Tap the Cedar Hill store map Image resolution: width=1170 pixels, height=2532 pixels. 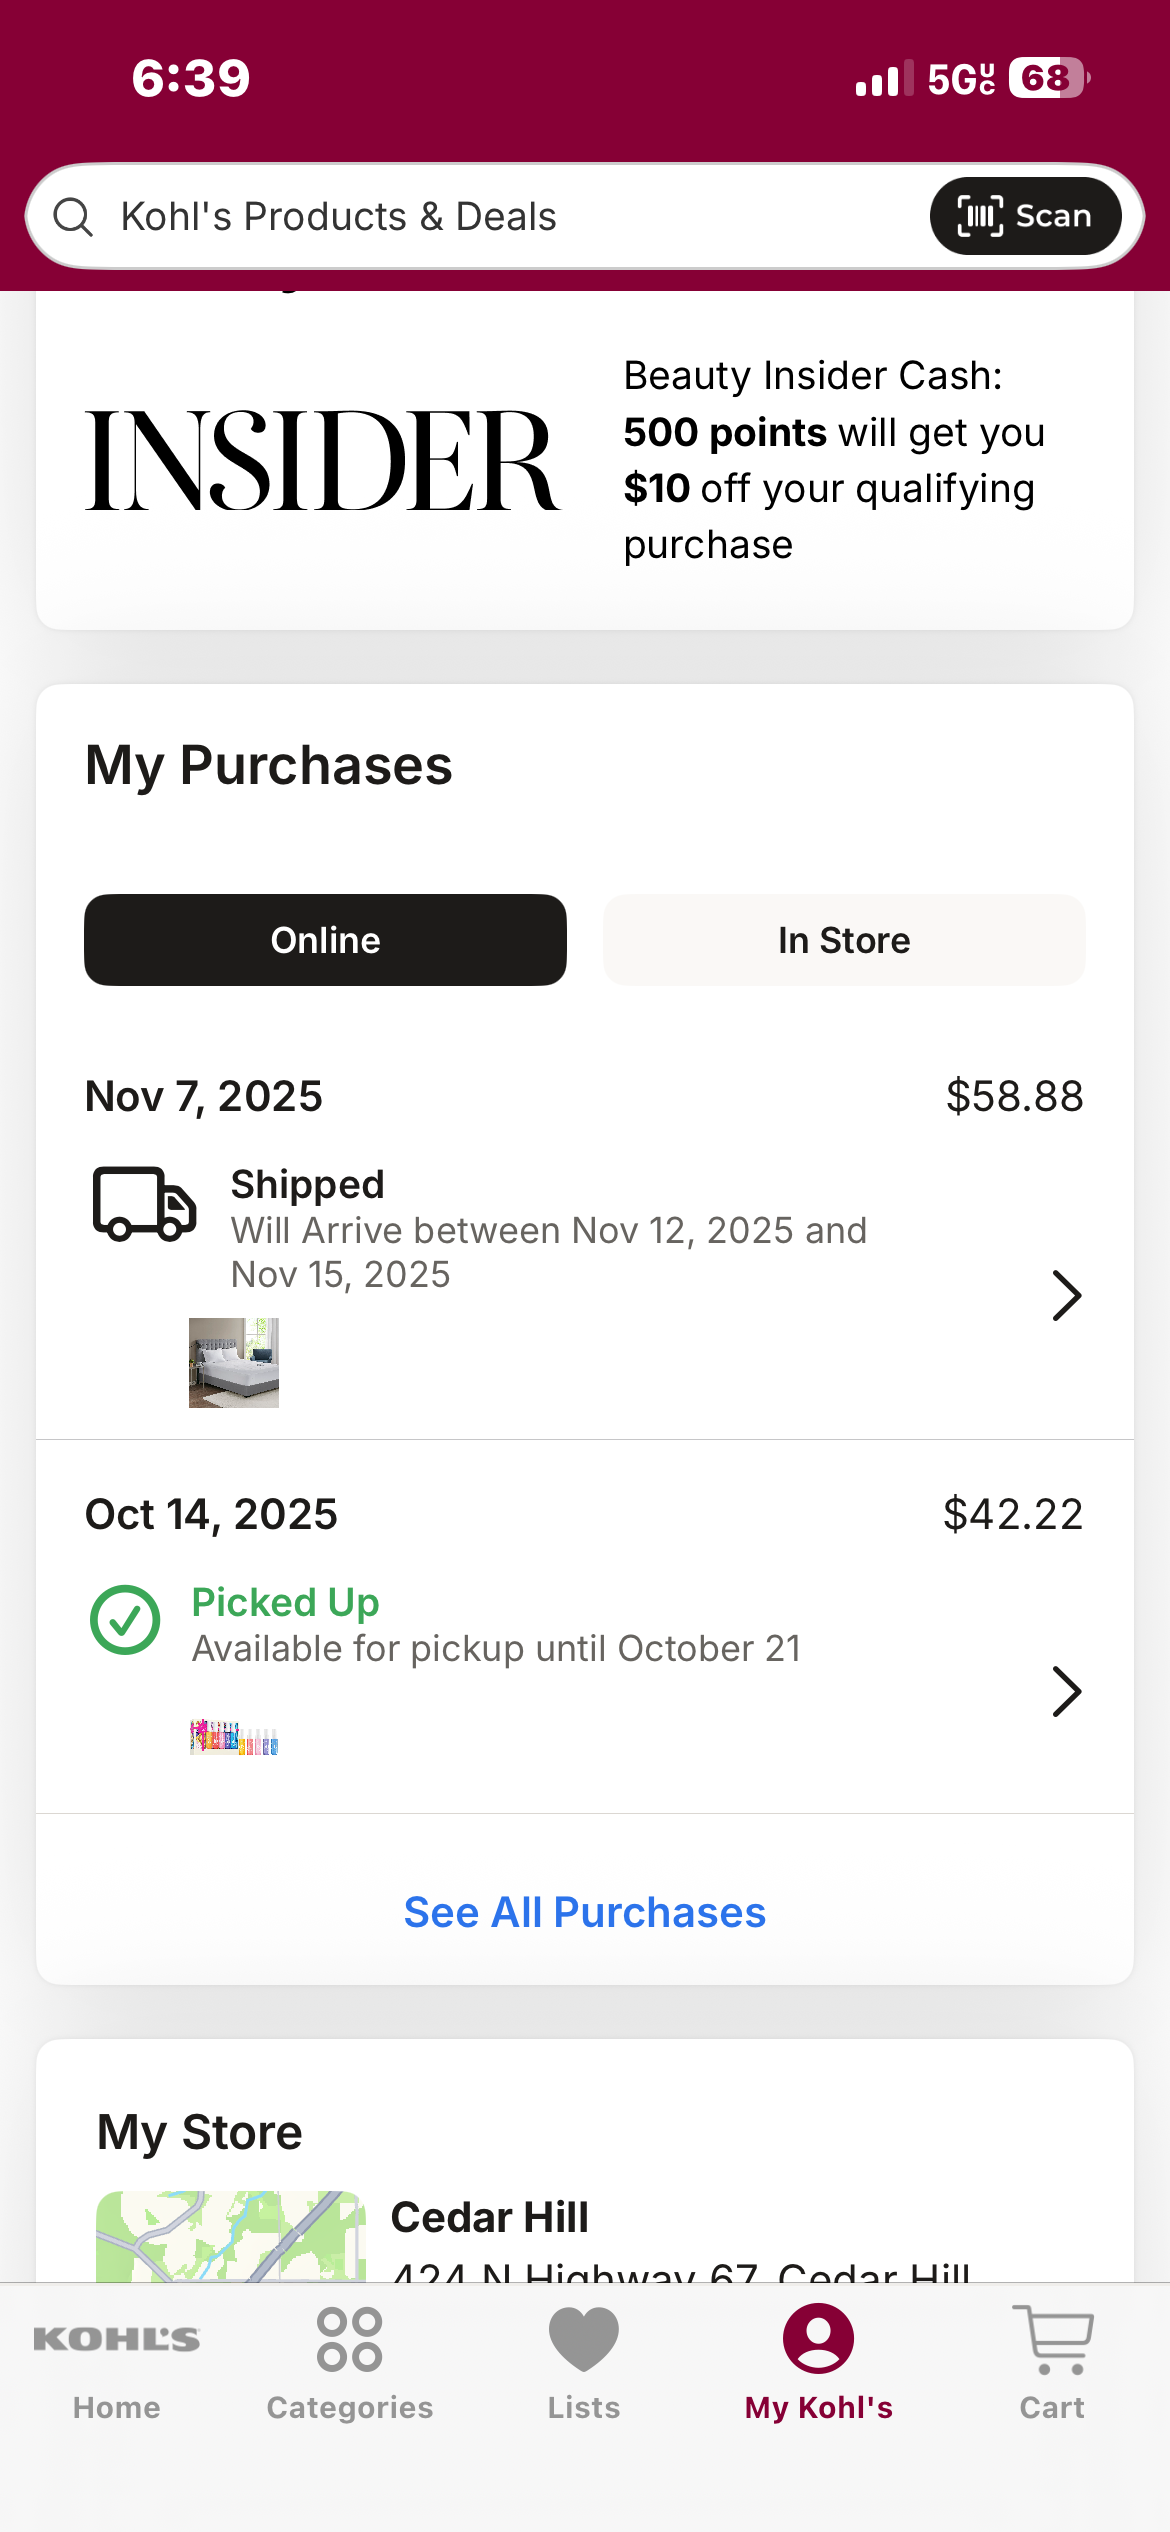click(231, 2236)
